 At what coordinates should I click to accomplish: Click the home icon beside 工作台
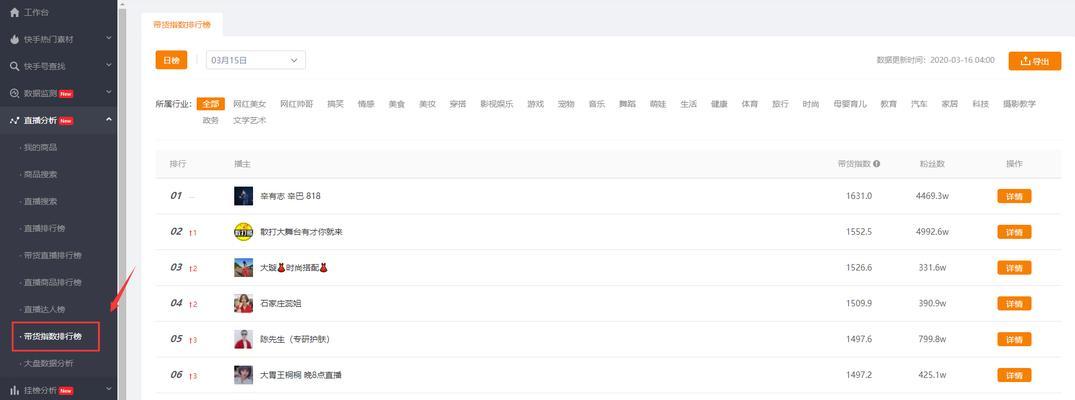pos(14,12)
